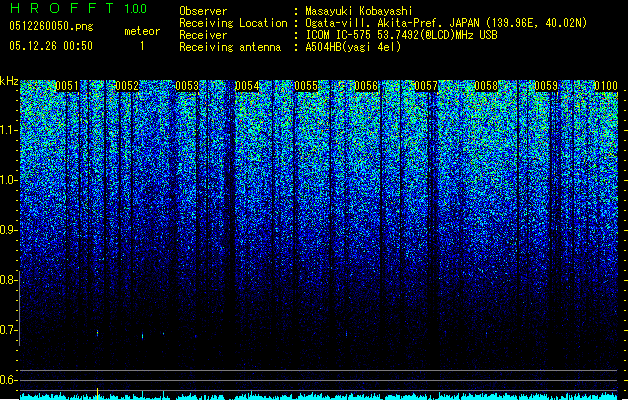The width and height of the screenshot is (629, 400).
Task: Click the Ogata-vill. Akita-Pref. JAPAN location text
Action: point(446,23)
